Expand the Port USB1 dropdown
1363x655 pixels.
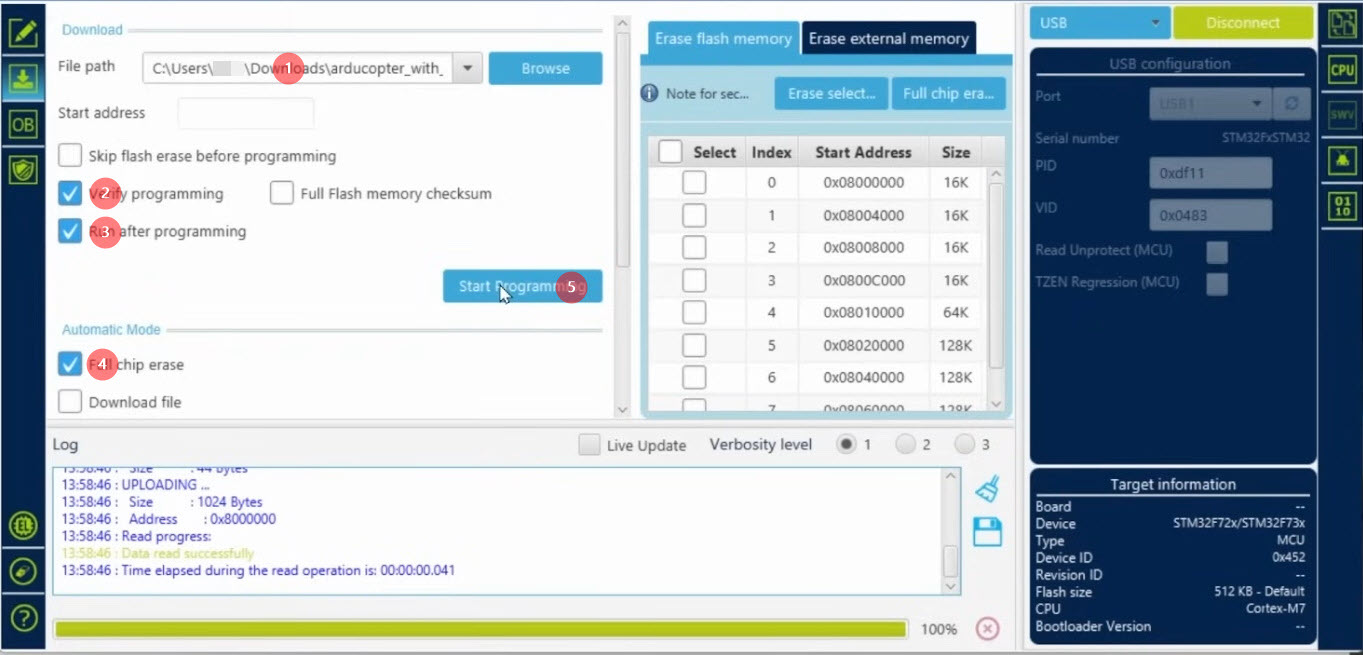click(1257, 104)
